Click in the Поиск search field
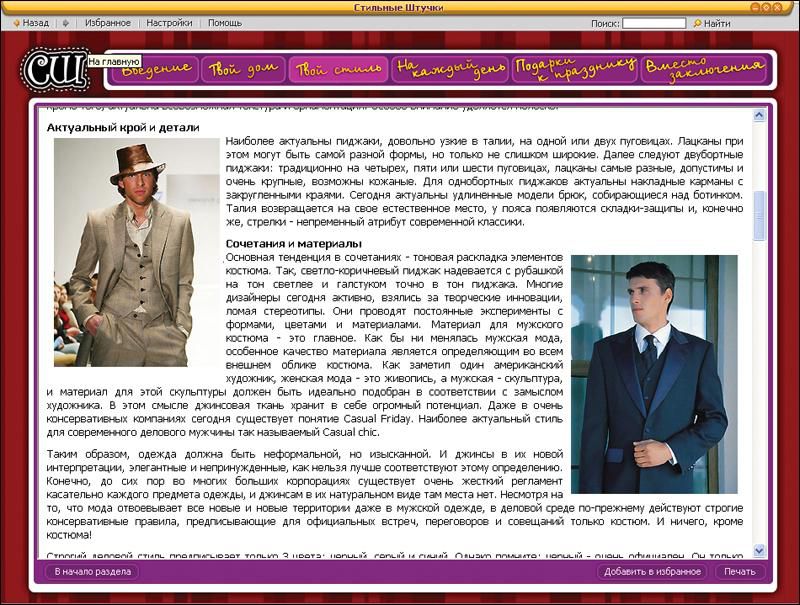 pyautogui.click(x=654, y=23)
